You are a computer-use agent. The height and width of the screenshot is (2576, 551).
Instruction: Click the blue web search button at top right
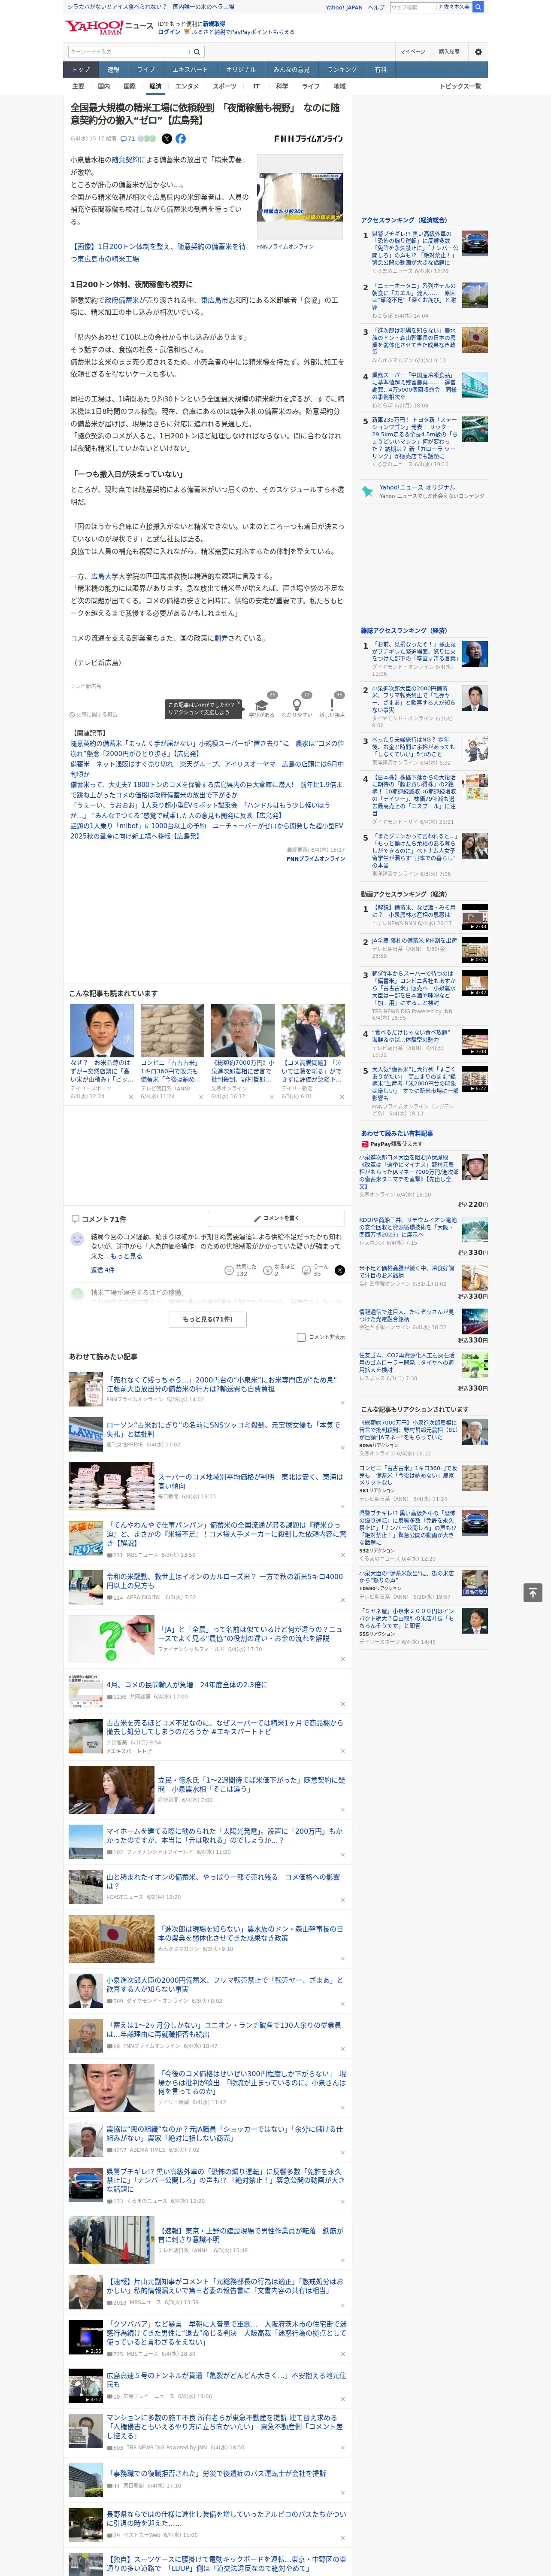point(478,7)
